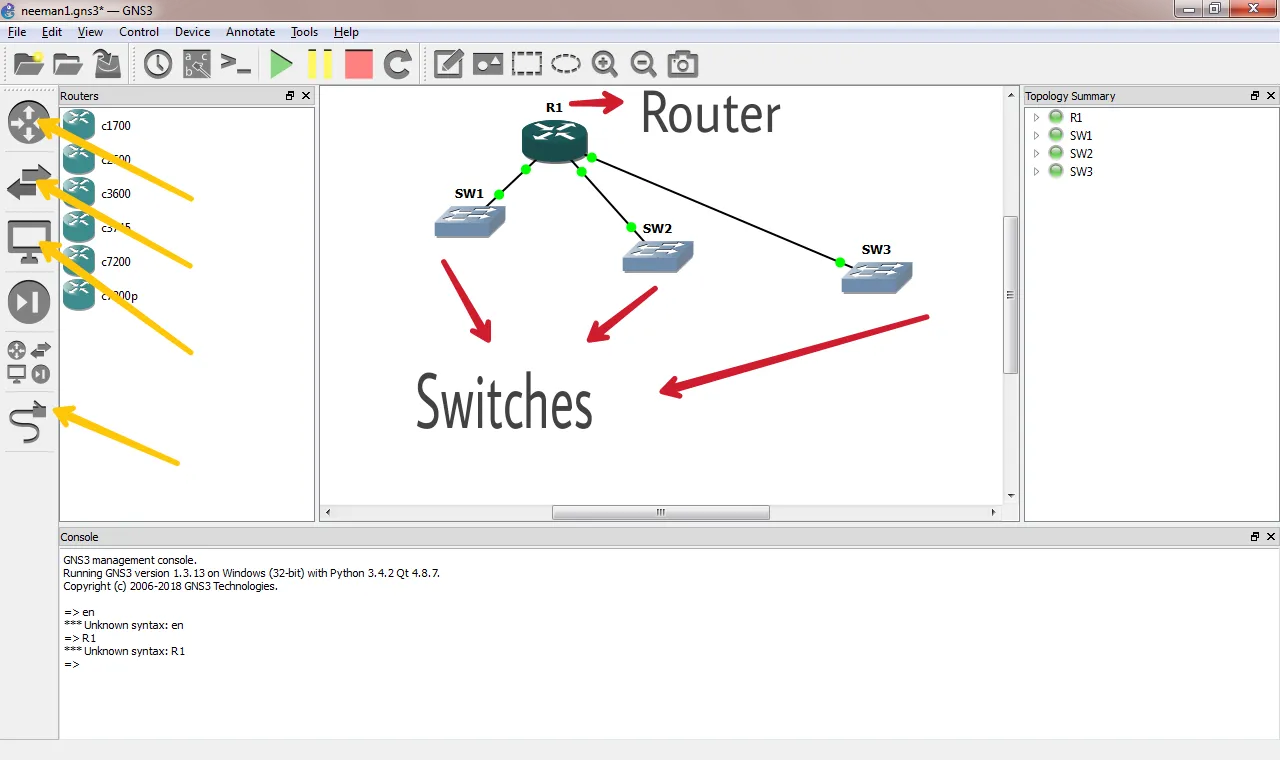This screenshot has width=1280, height=760.
Task: Open an existing project with the folder icon
Action: (x=68, y=65)
